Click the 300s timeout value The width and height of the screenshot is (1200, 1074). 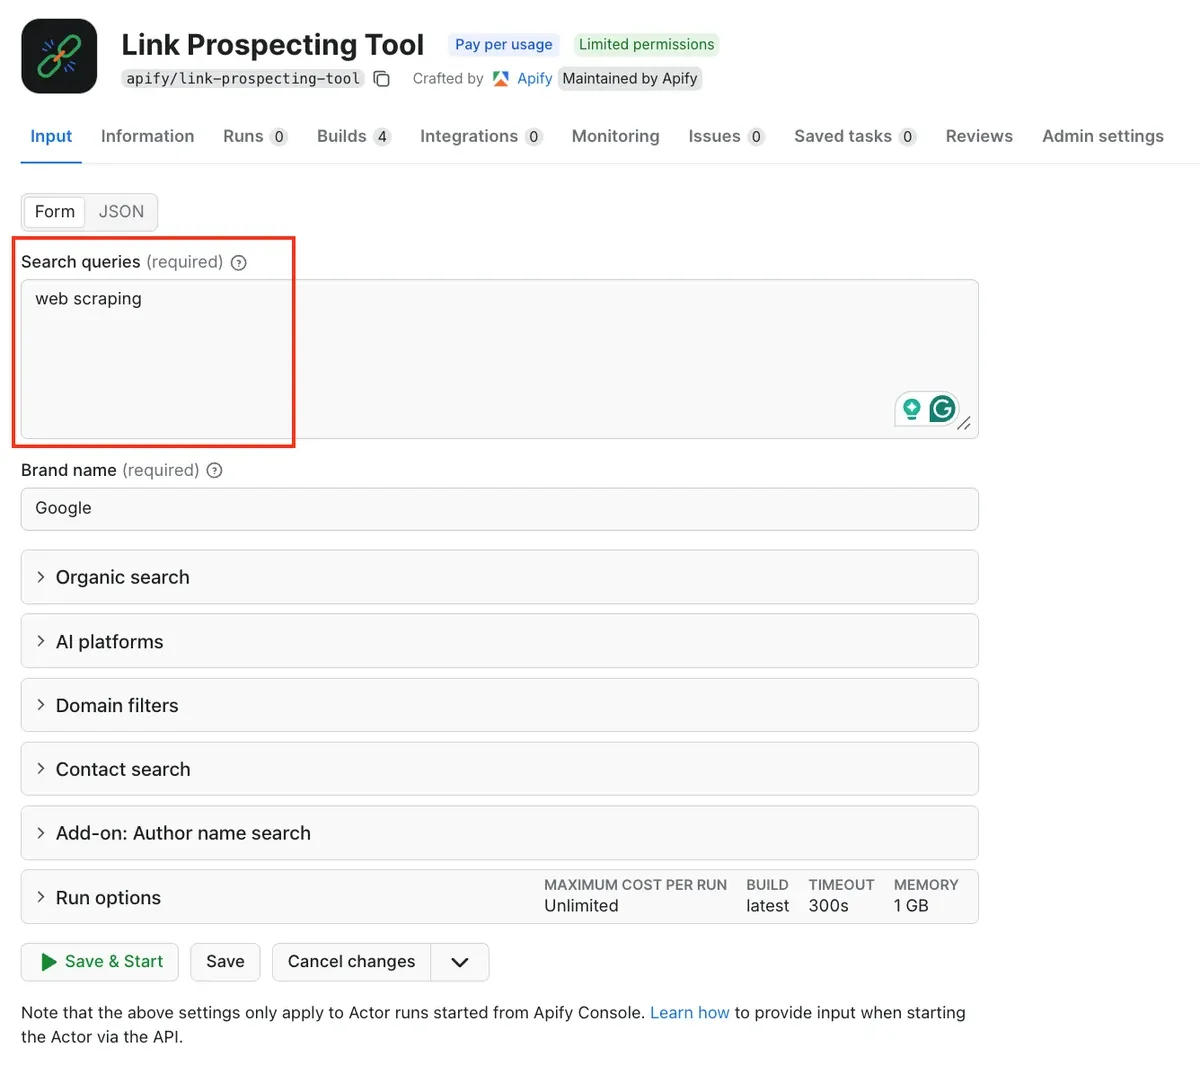point(828,906)
